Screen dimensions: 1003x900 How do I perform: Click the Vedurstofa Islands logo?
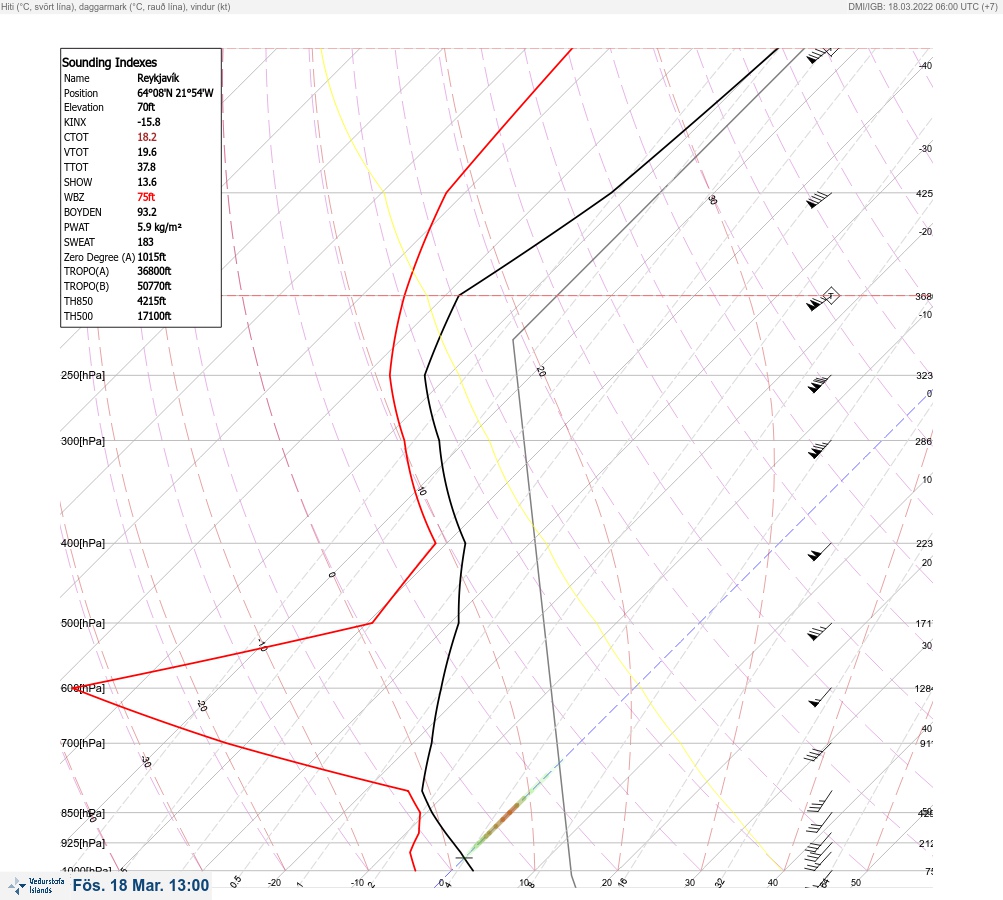point(36,886)
